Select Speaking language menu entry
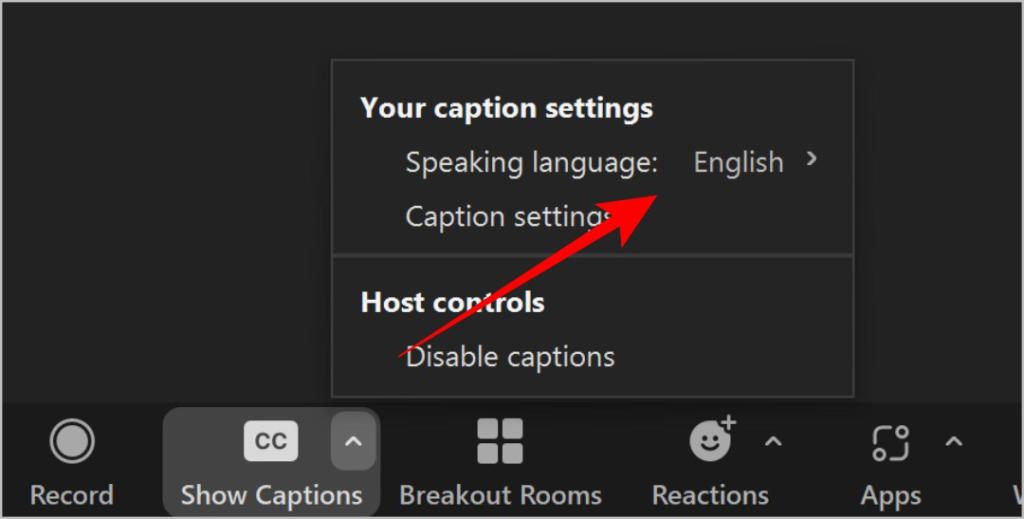 [593, 161]
